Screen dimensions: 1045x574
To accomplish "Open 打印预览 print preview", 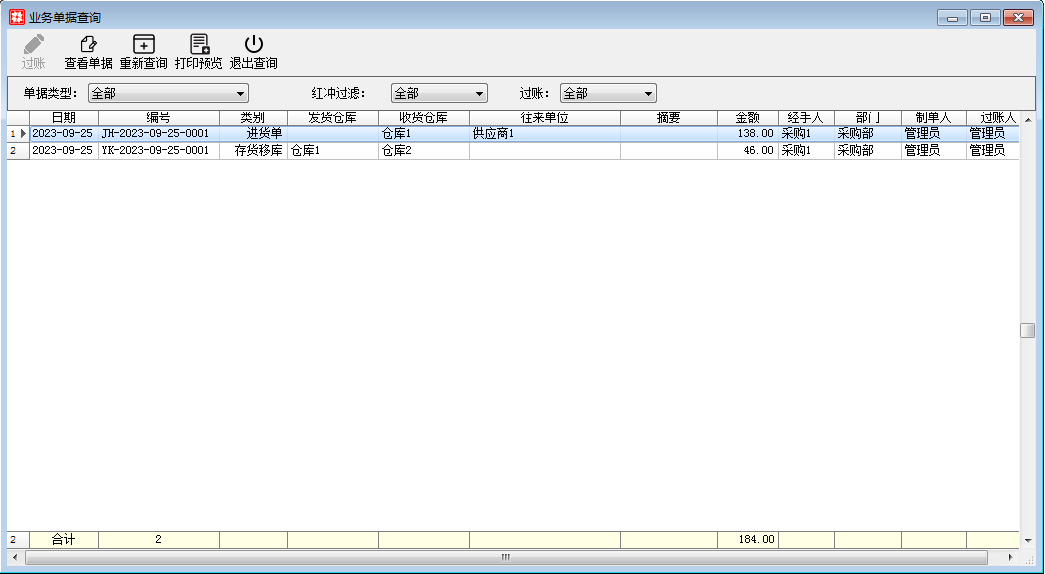I will [199, 45].
